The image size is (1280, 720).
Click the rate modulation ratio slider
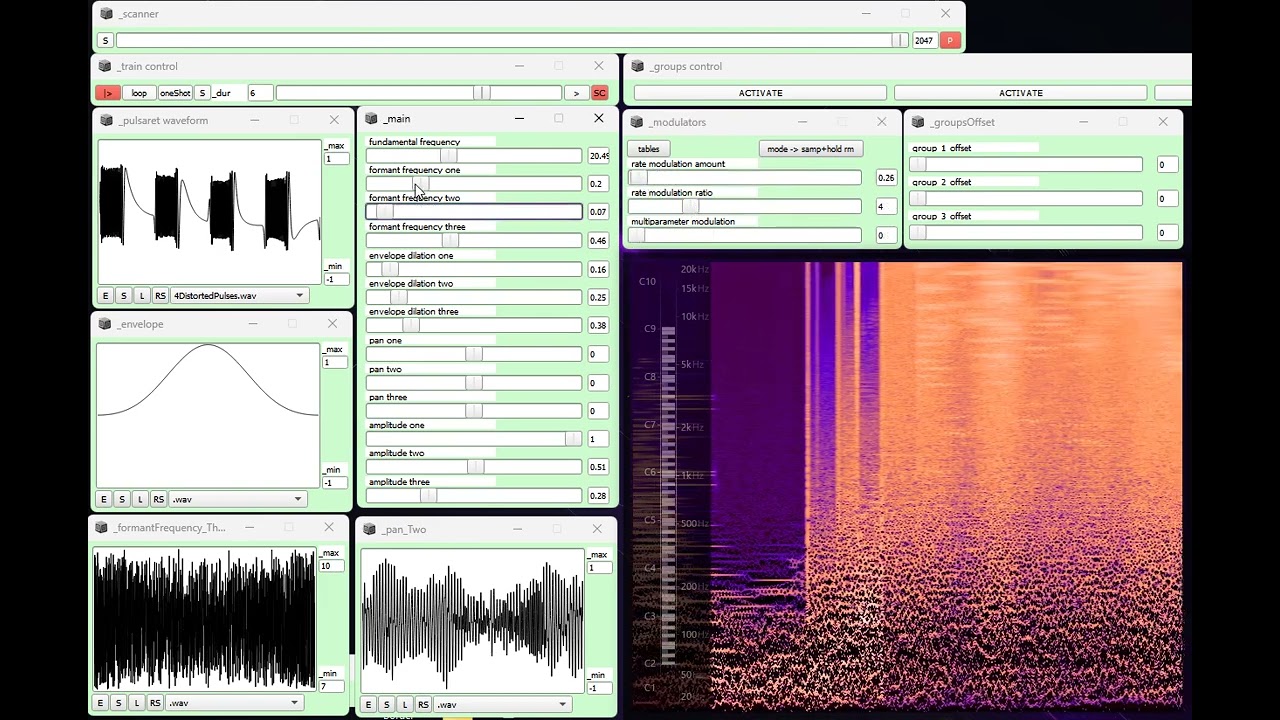[745, 207]
